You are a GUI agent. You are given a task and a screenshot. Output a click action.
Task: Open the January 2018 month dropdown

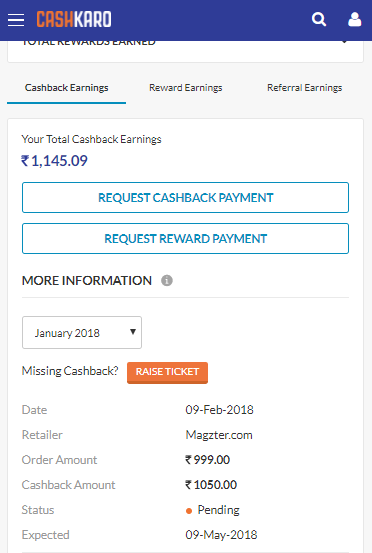(x=82, y=333)
